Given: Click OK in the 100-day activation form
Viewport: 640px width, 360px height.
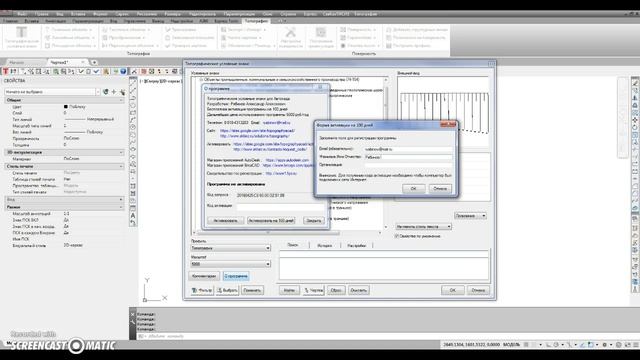Looking at the screenshot, I should click(413, 189).
